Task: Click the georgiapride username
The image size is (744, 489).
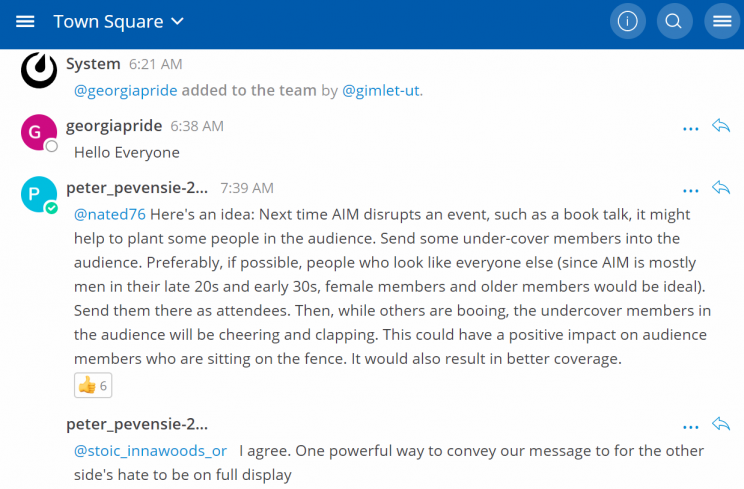Action: pos(114,126)
